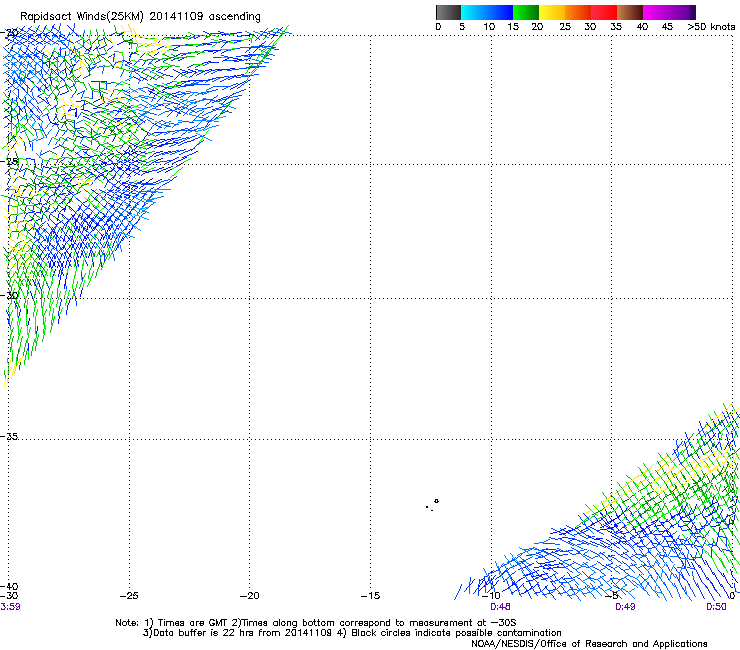Click the longitude label '-20' on the bottom axis
The width and height of the screenshot is (740, 650).
(250, 596)
